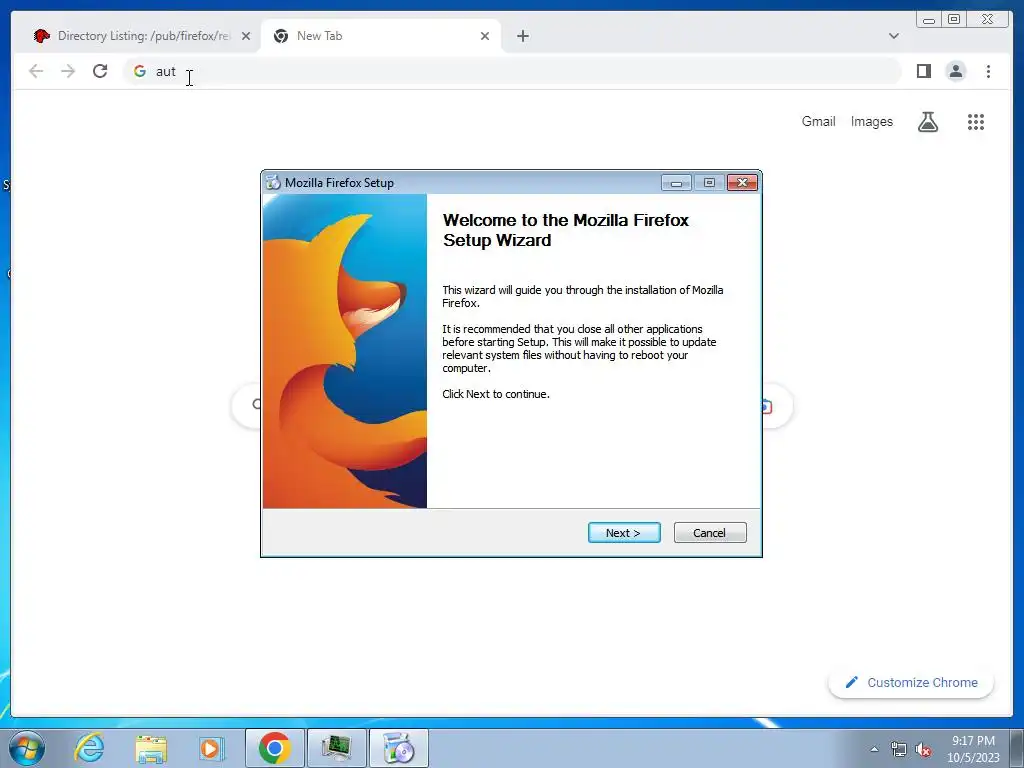Click the Chrome address bar
The width and height of the screenshot is (1024, 768).
[x=513, y=71]
